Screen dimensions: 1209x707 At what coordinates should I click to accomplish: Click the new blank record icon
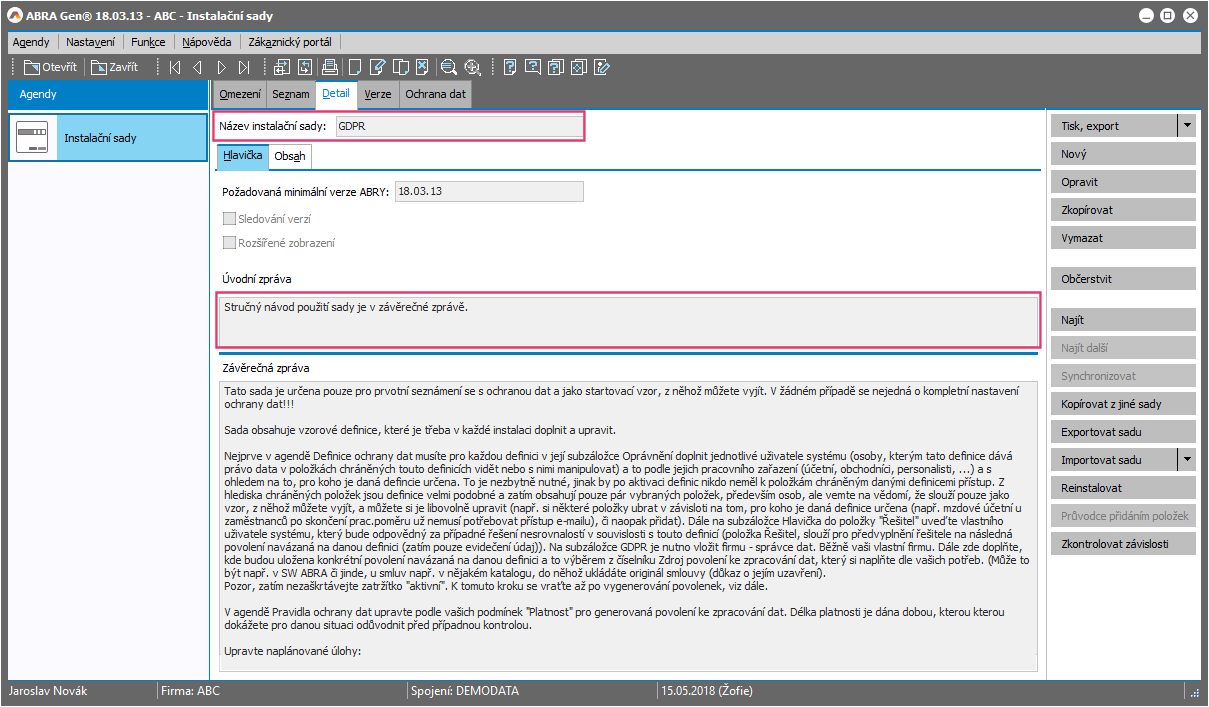pos(354,68)
